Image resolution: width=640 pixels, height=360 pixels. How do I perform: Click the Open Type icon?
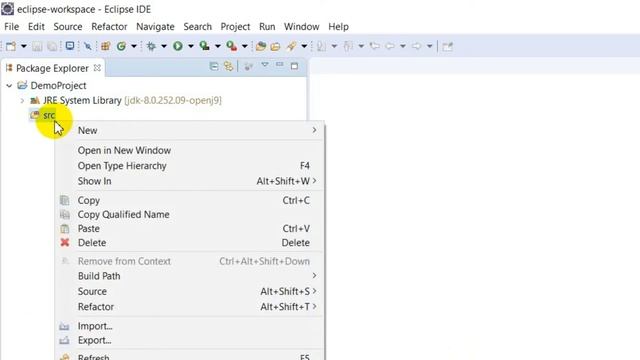pos(261,46)
